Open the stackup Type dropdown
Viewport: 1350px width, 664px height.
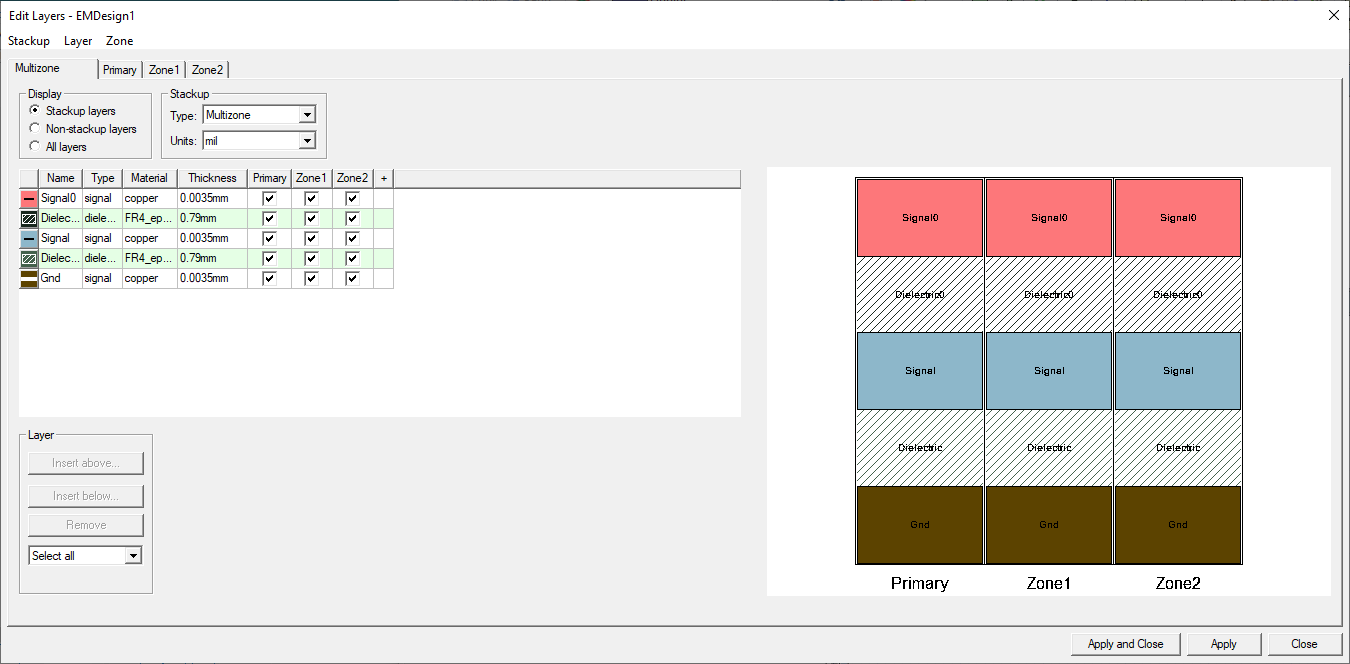click(307, 115)
